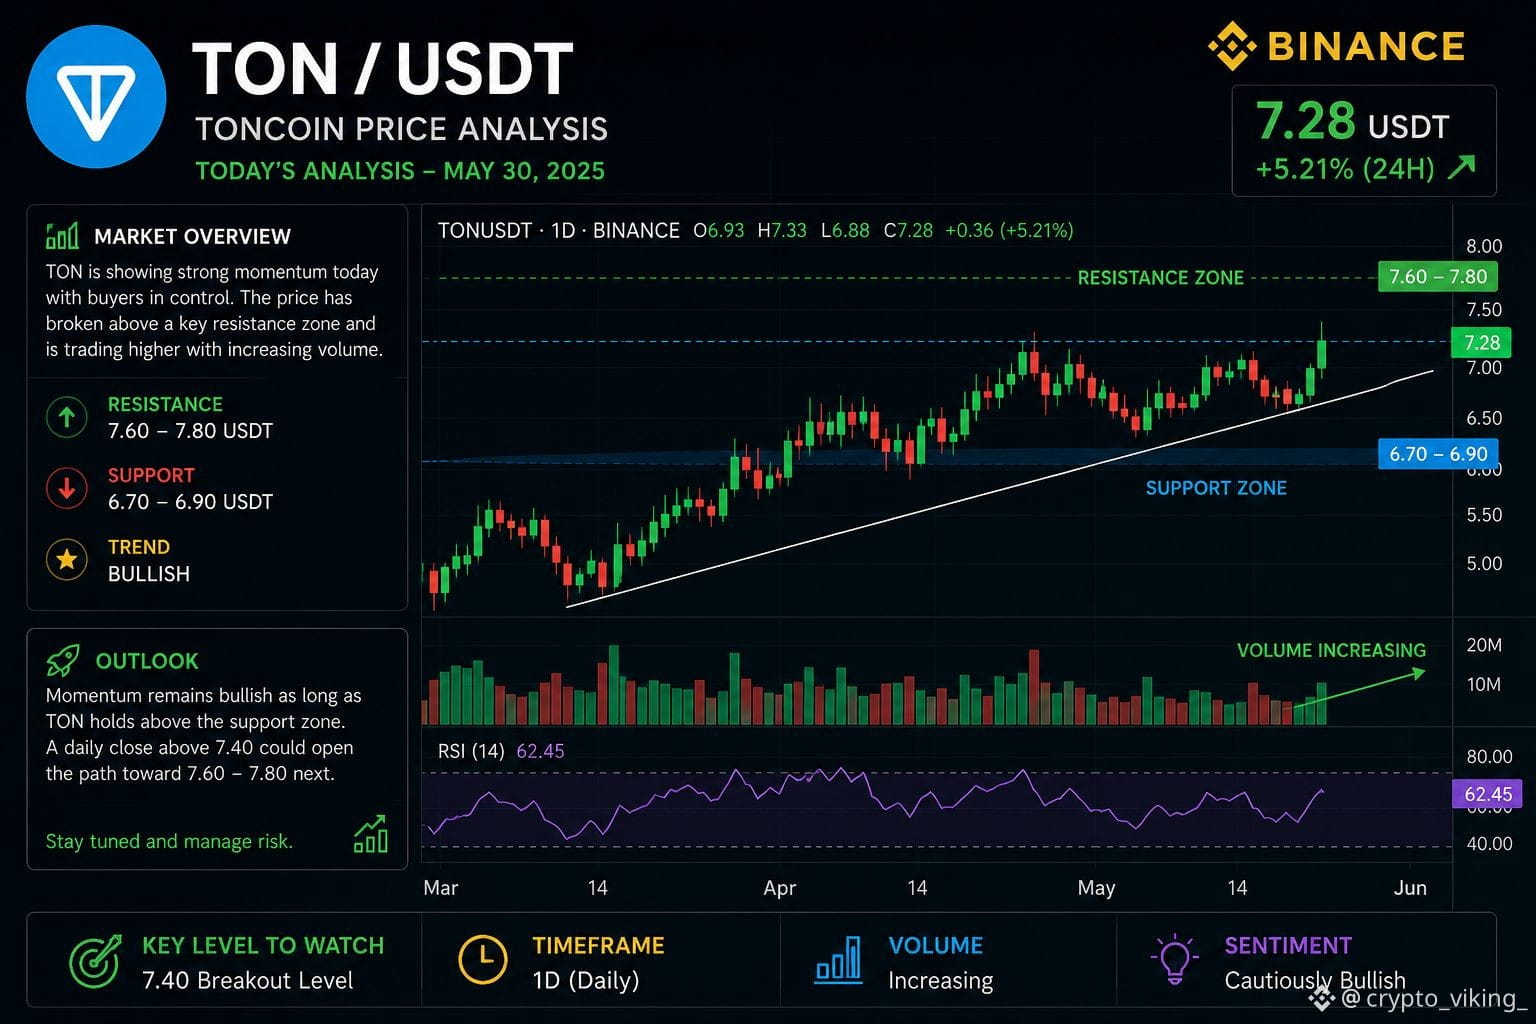Screen dimensions: 1536x1024
Task: Click the blue Toncoin logo
Action: point(96,98)
